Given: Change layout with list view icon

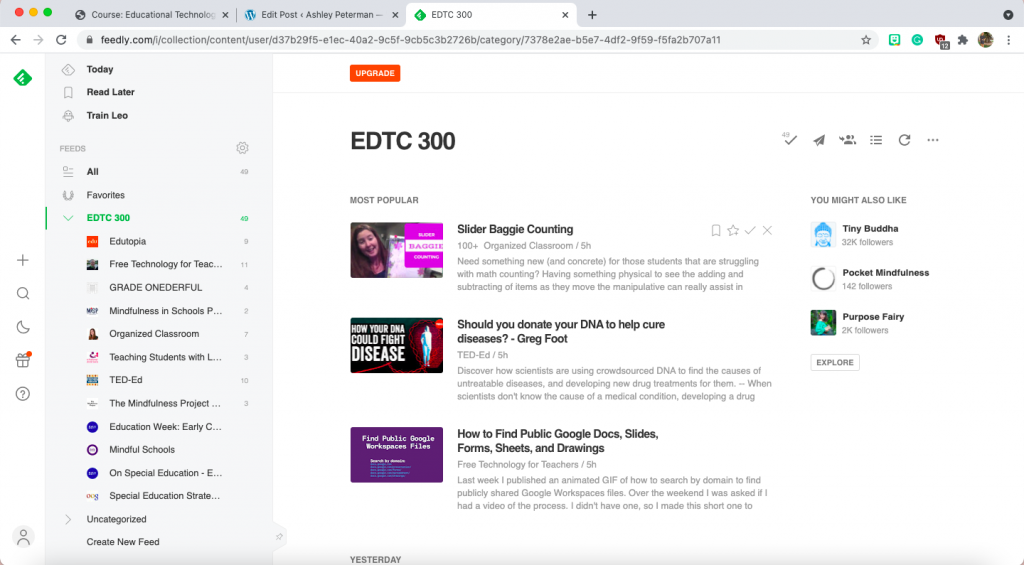Looking at the screenshot, I should point(876,140).
